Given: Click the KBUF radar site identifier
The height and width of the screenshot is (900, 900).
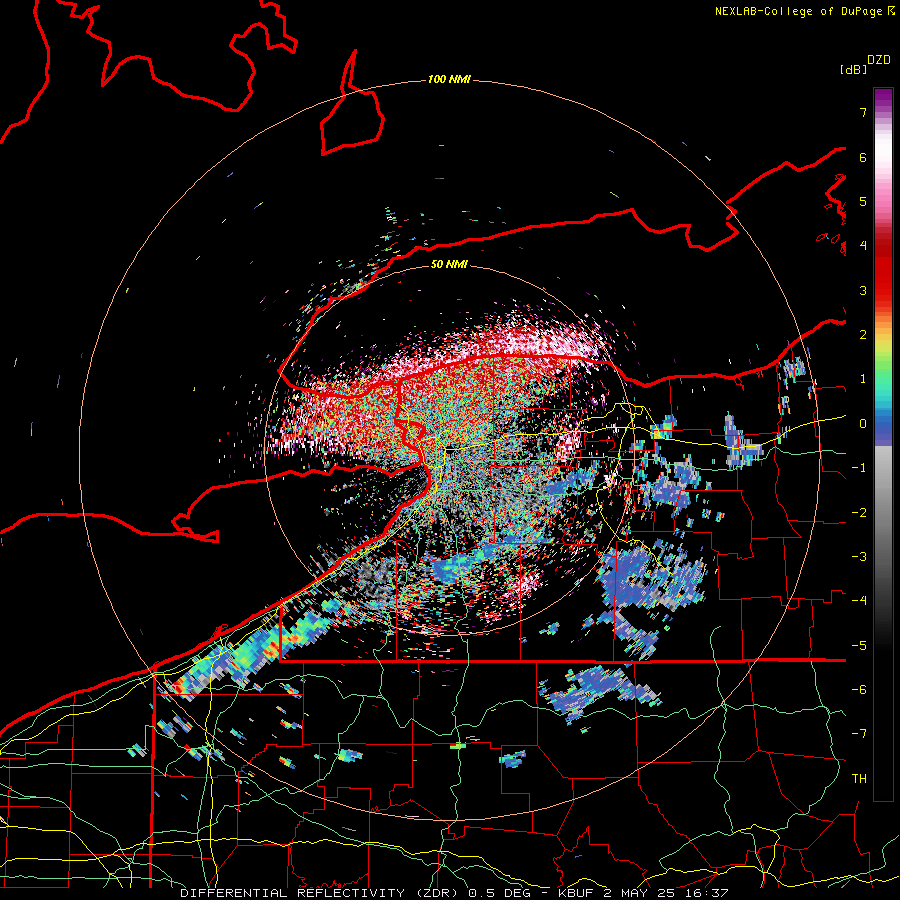Looking at the screenshot, I should pyautogui.click(x=577, y=893).
